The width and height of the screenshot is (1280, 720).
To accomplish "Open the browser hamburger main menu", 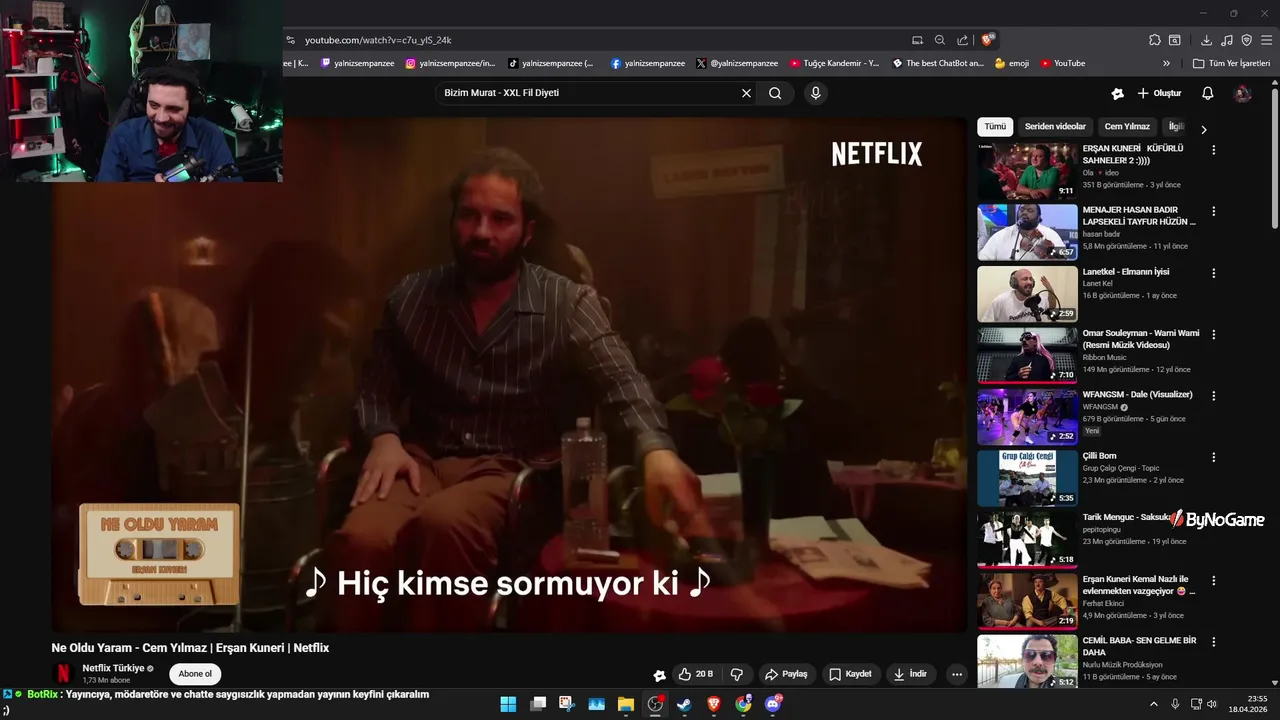I will (x=1266, y=40).
